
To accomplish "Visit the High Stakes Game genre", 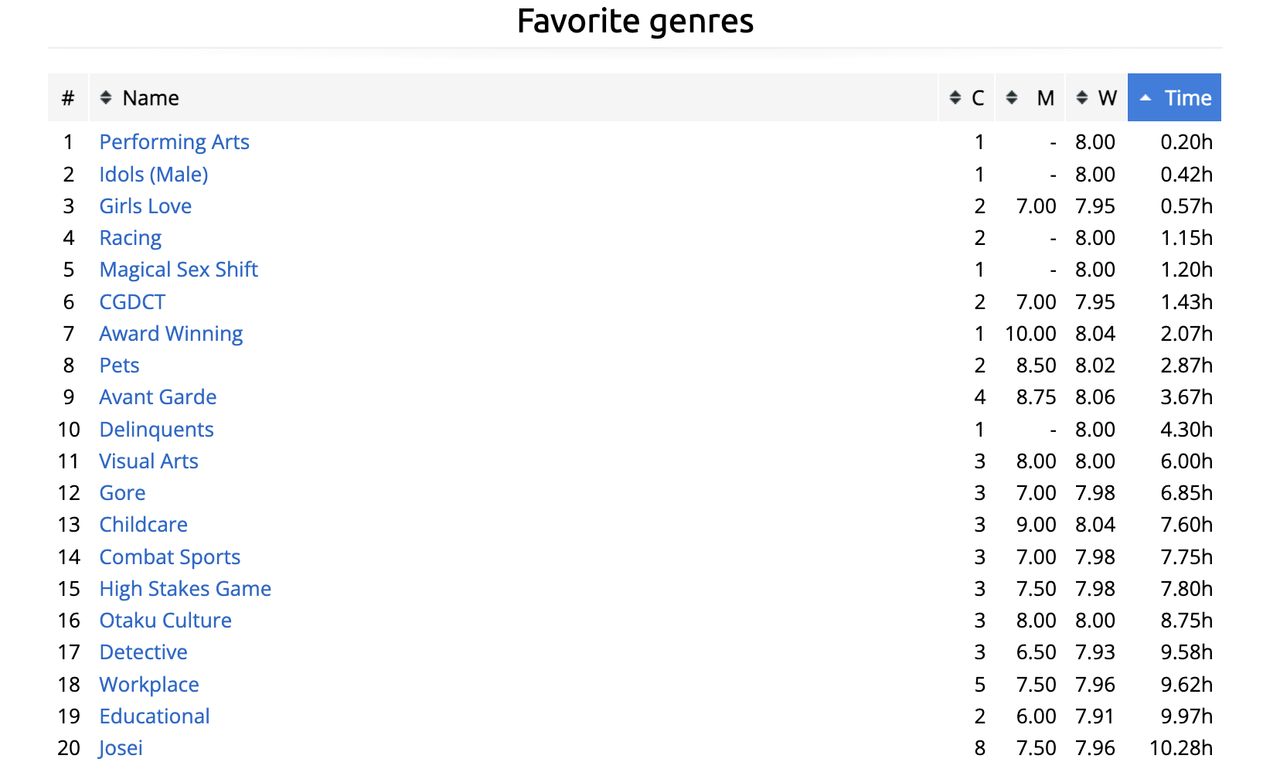I will coord(185,588).
